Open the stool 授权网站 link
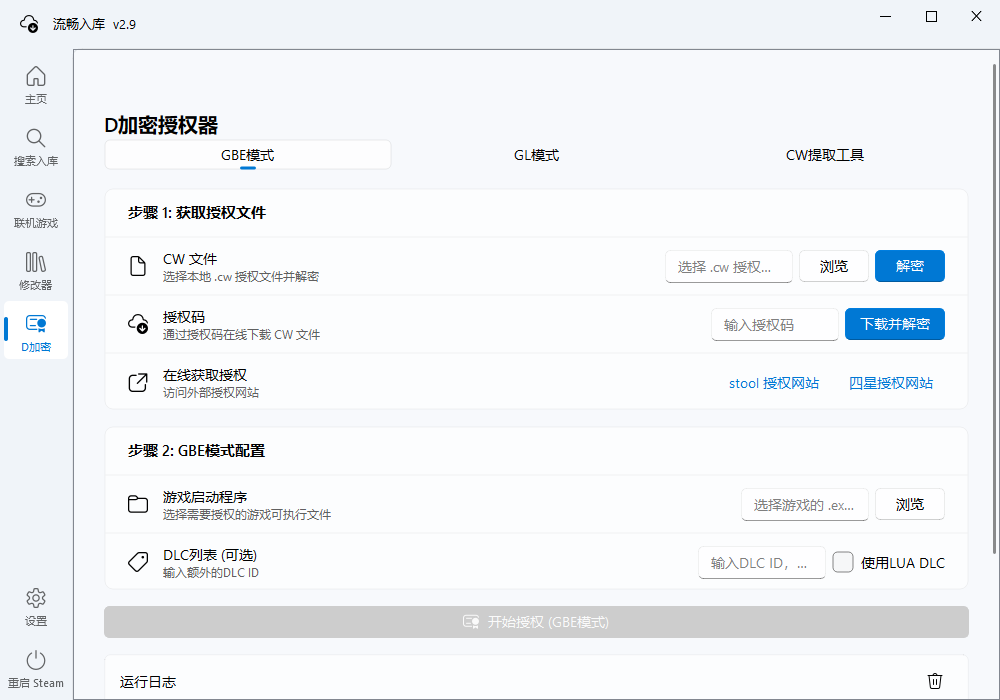 pyautogui.click(x=774, y=382)
